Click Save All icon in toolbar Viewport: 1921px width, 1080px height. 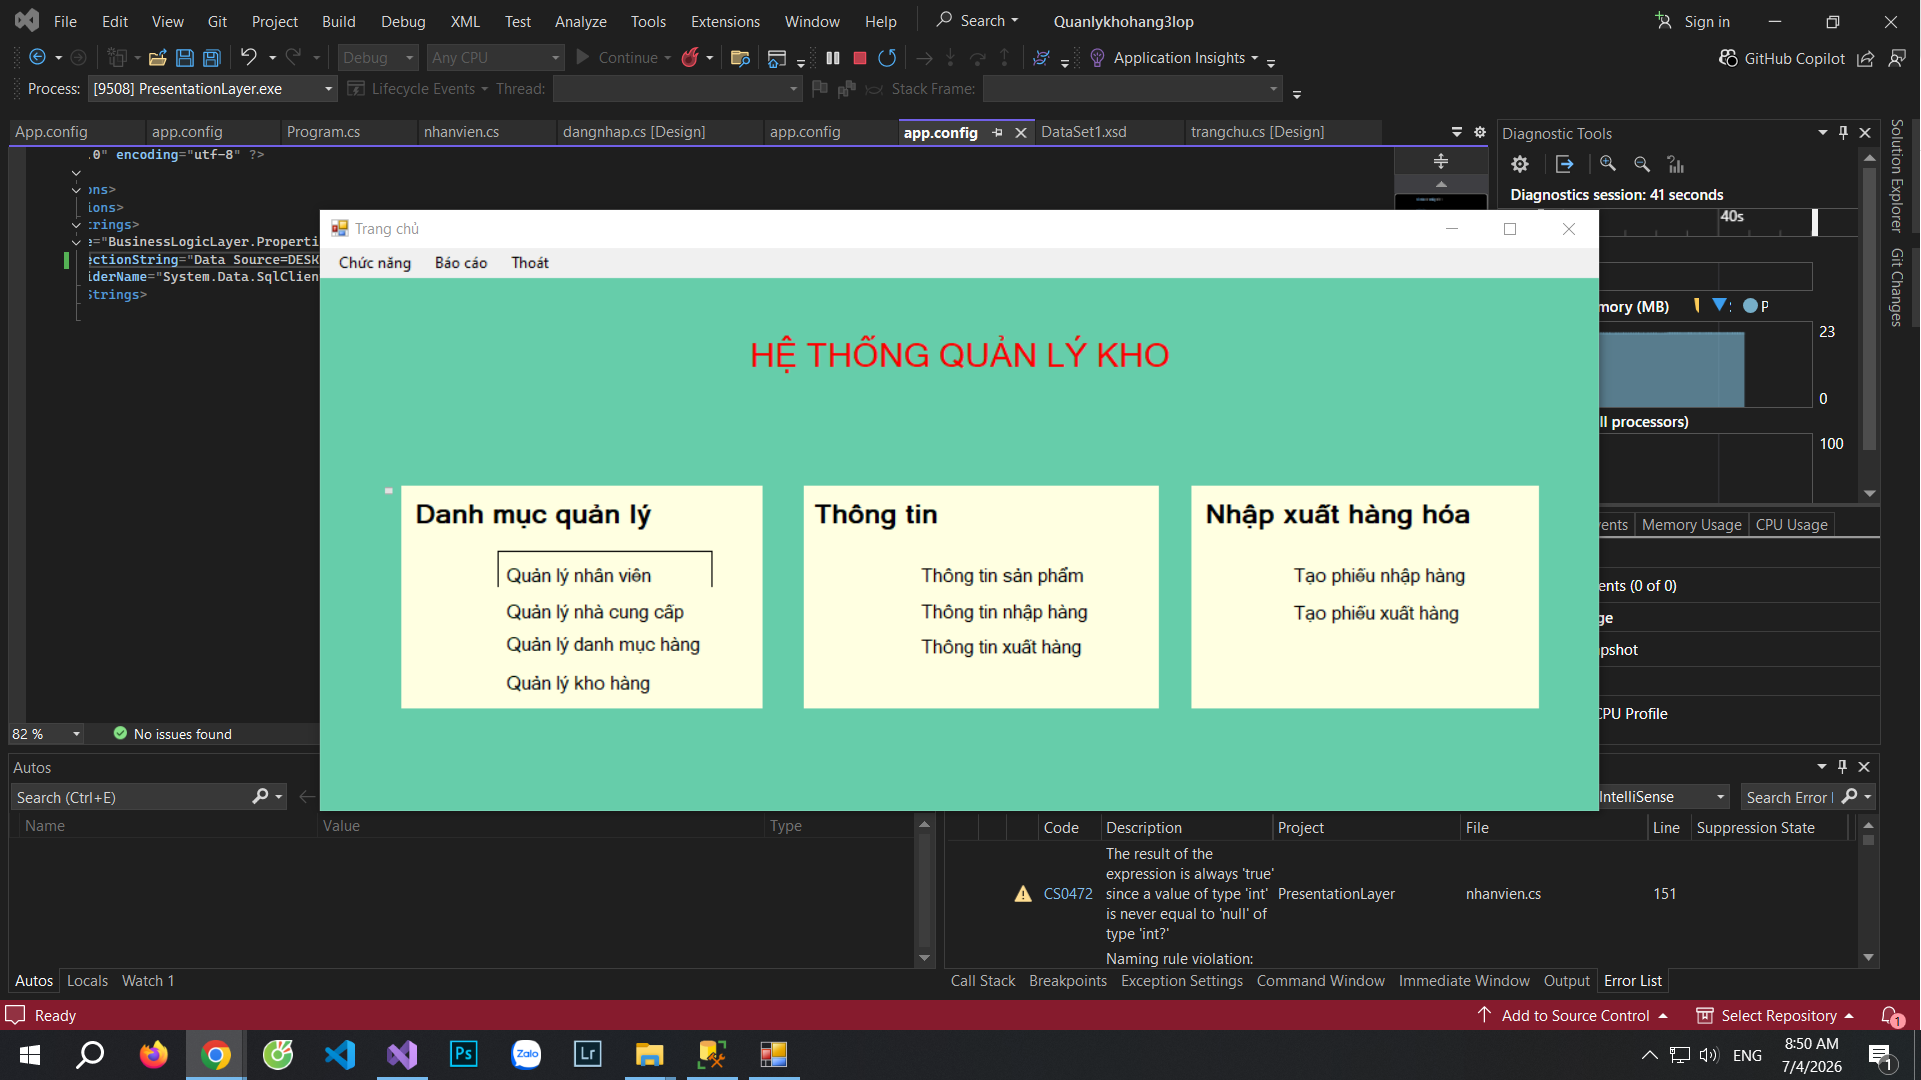coord(211,58)
